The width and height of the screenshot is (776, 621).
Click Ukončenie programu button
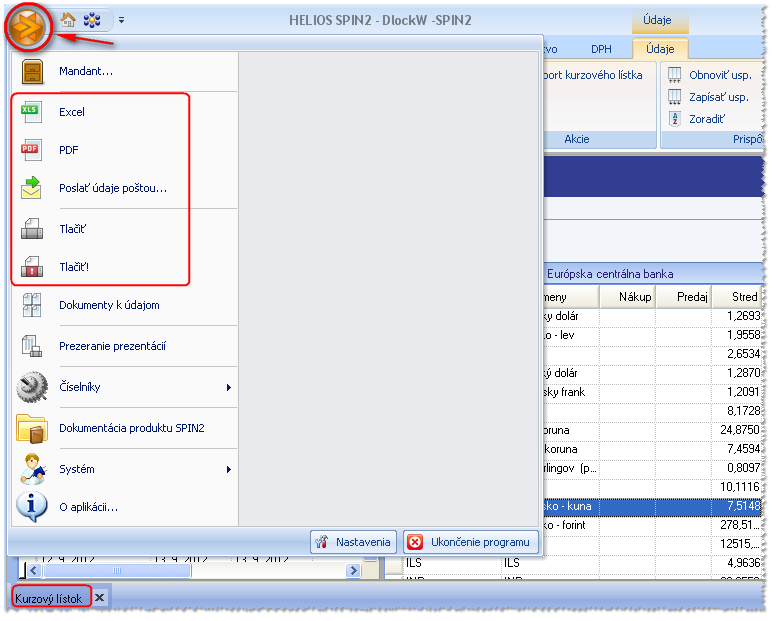[471, 542]
